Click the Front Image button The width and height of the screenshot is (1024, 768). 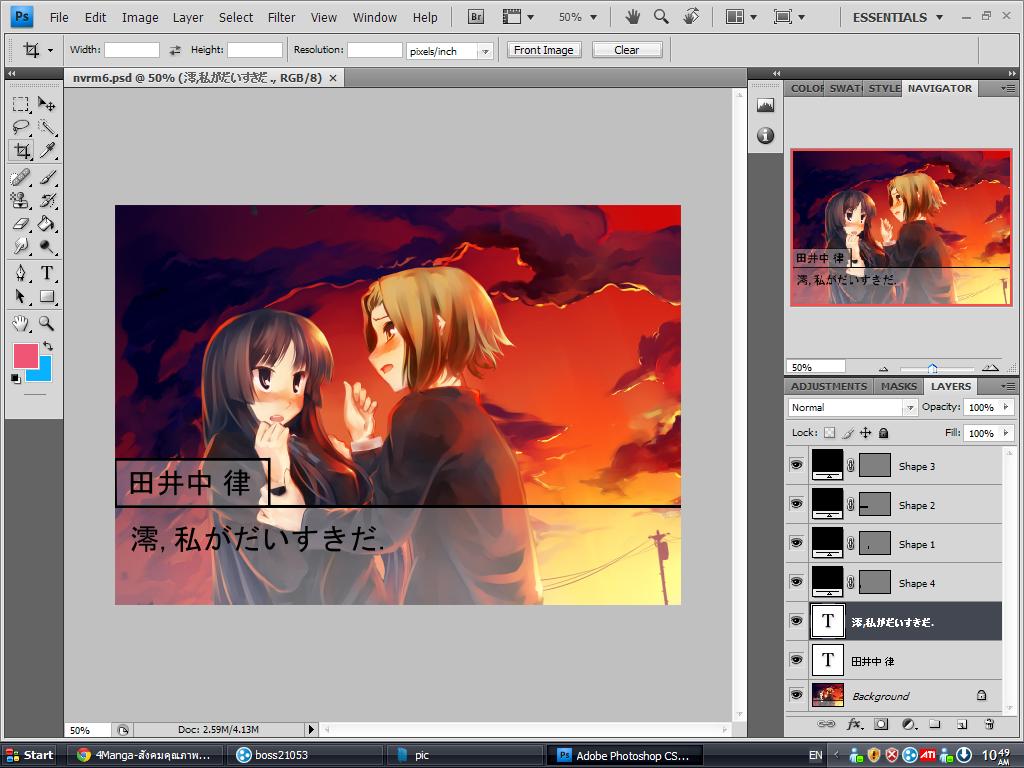click(x=543, y=50)
